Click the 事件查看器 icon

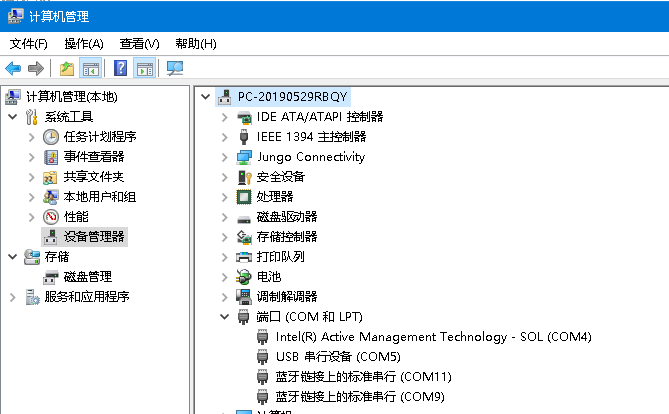pyautogui.click(x=51, y=157)
